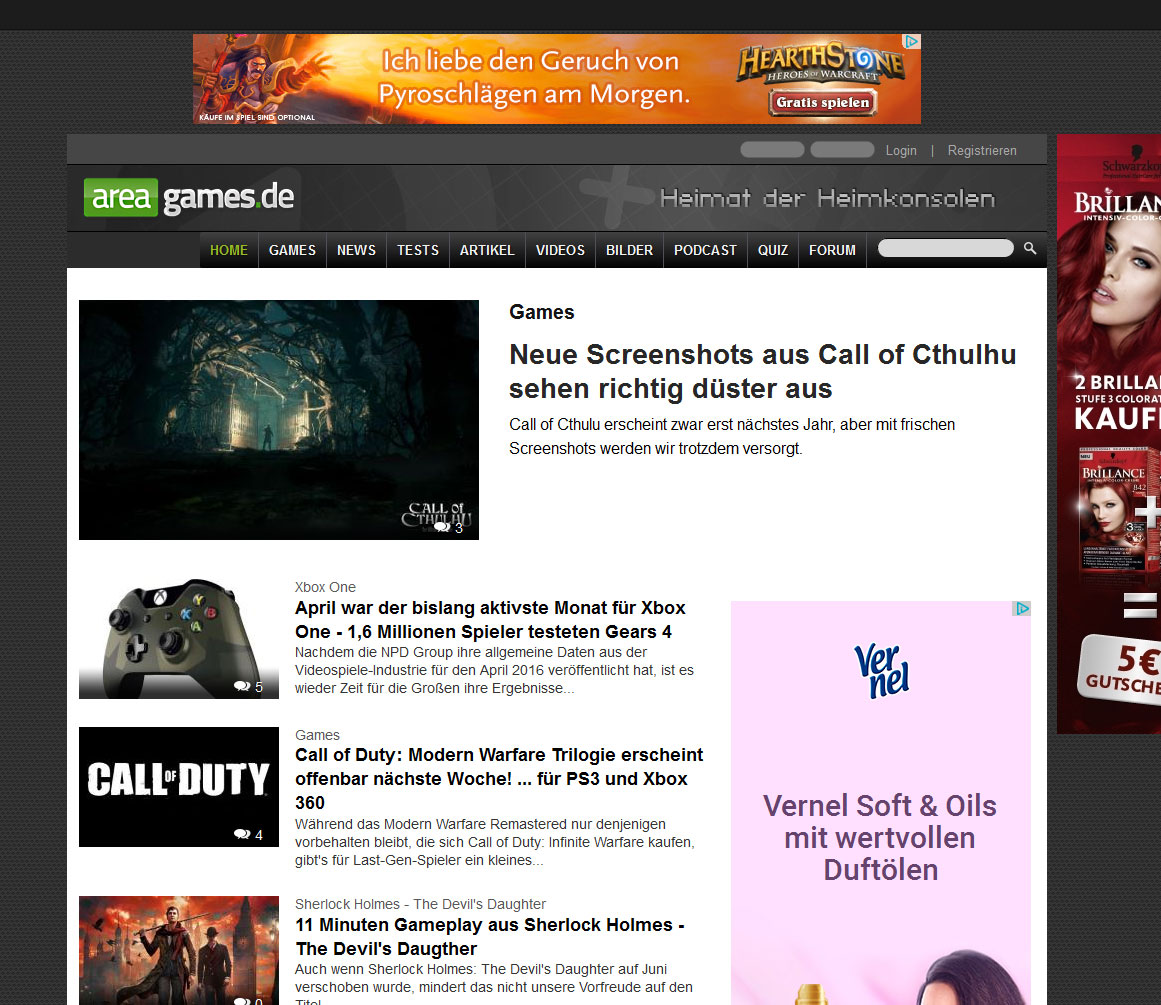Click the areagames.de logo

click(189, 197)
